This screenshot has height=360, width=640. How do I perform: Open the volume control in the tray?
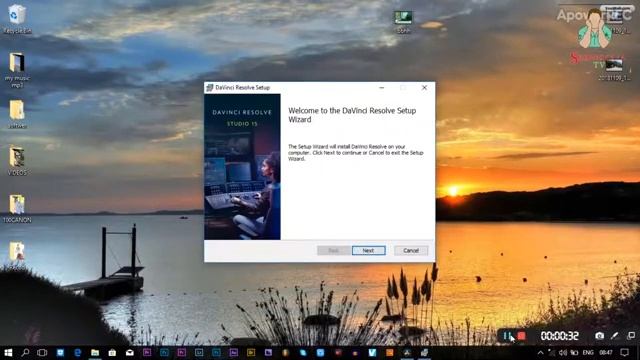coord(563,352)
